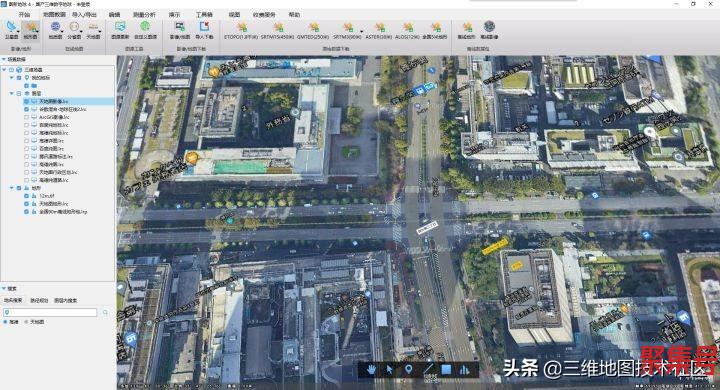Toggle checkbox for ArcGIS影像.lrc layer
This screenshot has height=390, width=720.
[26, 117]
